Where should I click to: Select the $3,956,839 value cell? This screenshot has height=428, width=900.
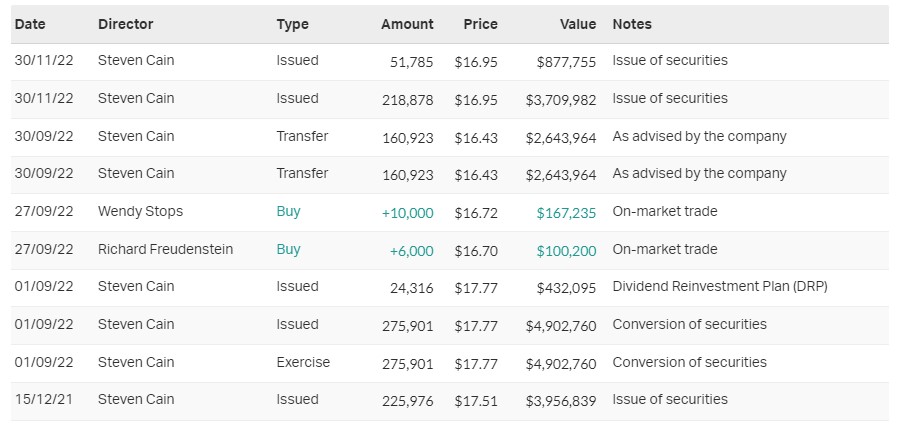(x=560, y=400)
